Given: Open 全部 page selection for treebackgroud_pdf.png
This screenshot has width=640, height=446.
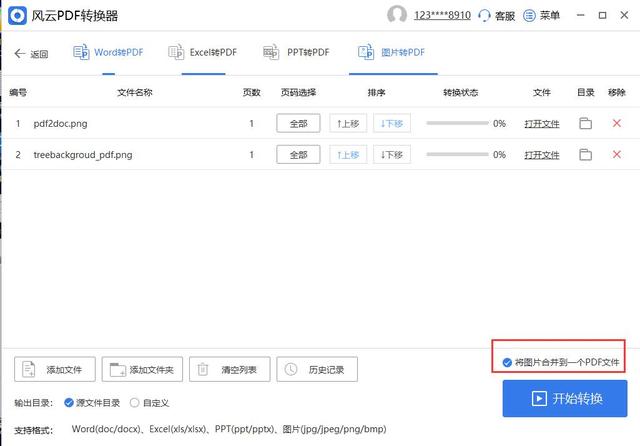Looking at the screenshot, I should pos(298,155).
